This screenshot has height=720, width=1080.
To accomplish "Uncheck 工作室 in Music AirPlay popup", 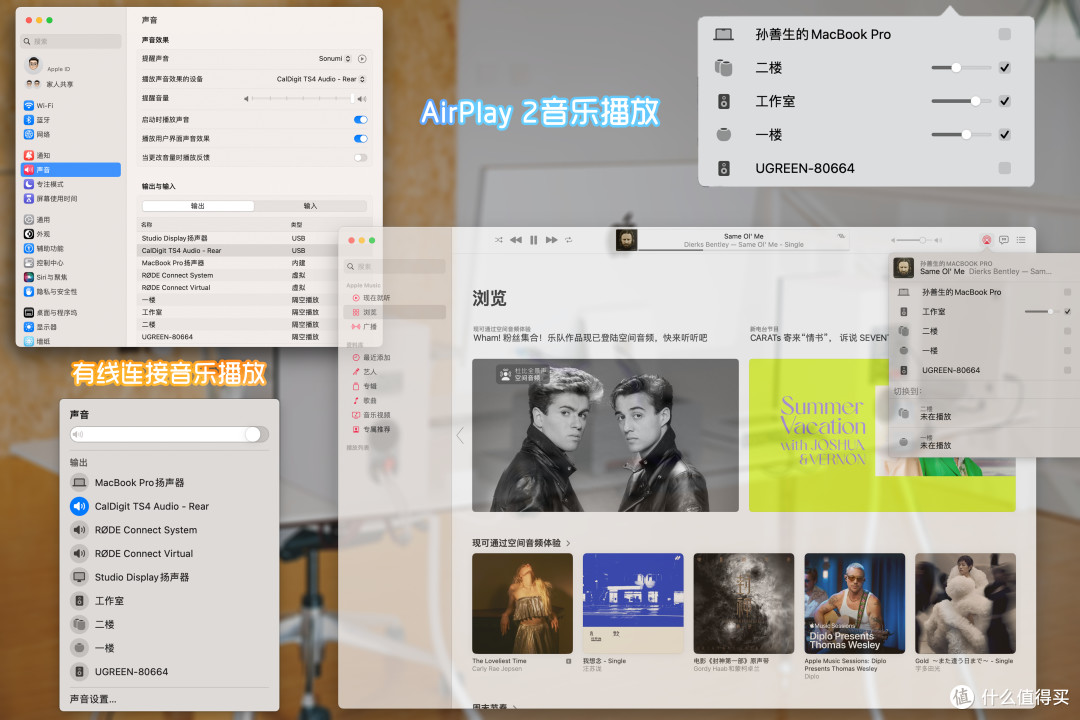I will pos(1067,311).
